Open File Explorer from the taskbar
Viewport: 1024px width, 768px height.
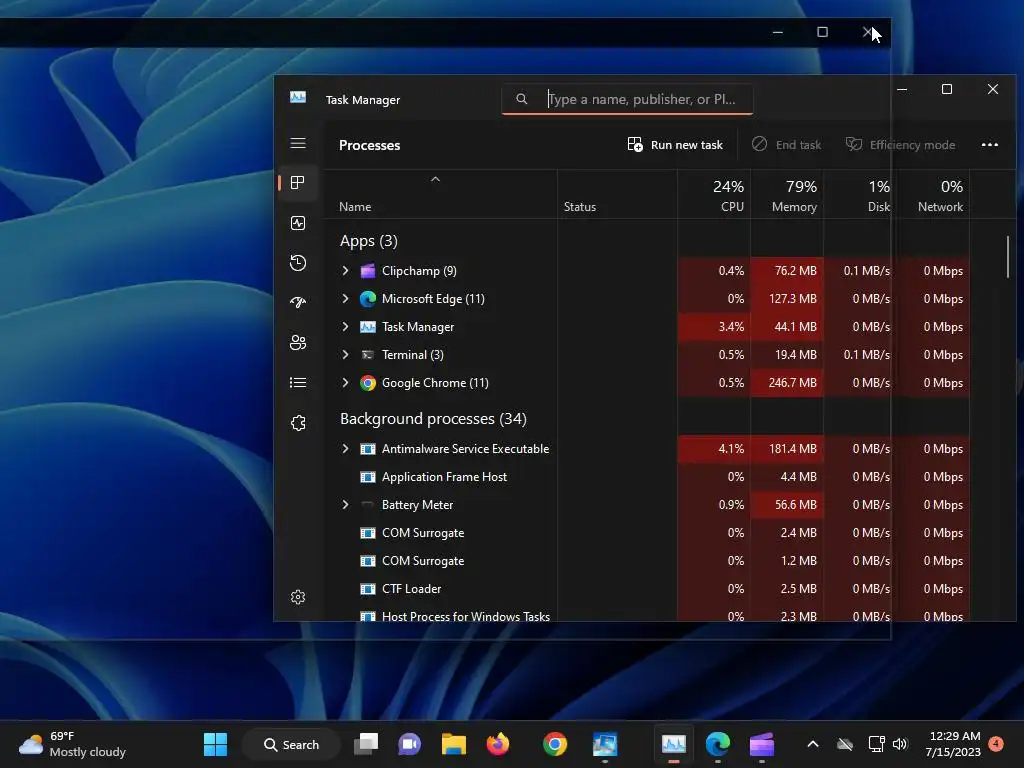tap(453, 744)
